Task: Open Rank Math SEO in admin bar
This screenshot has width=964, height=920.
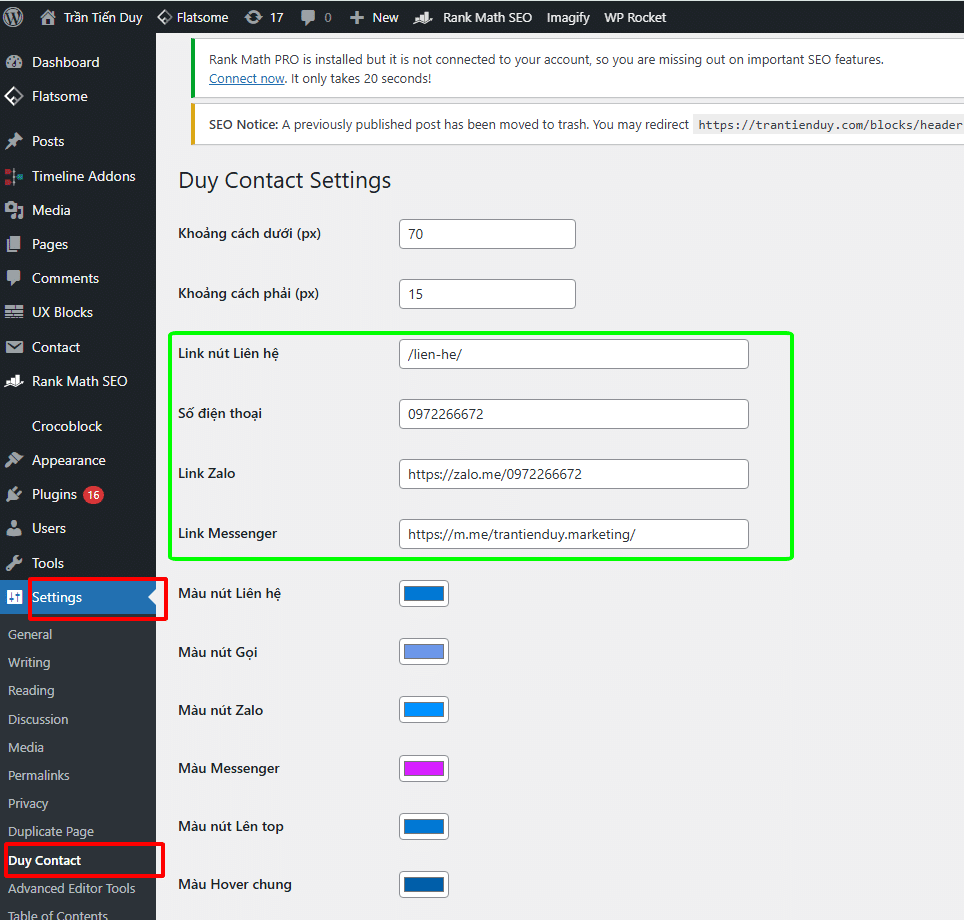Action: click(476, 17)
